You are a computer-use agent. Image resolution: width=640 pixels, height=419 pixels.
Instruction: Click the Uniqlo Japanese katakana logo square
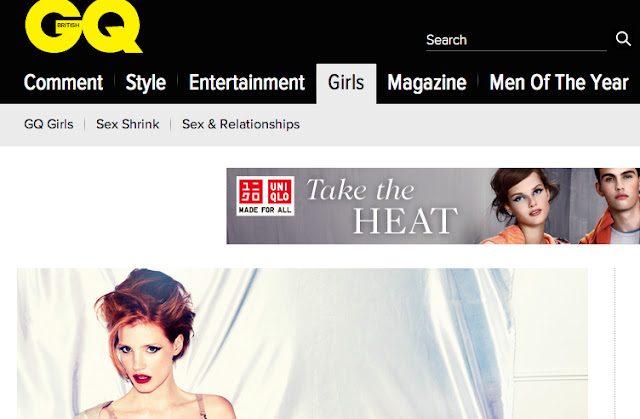pos(251,191)
